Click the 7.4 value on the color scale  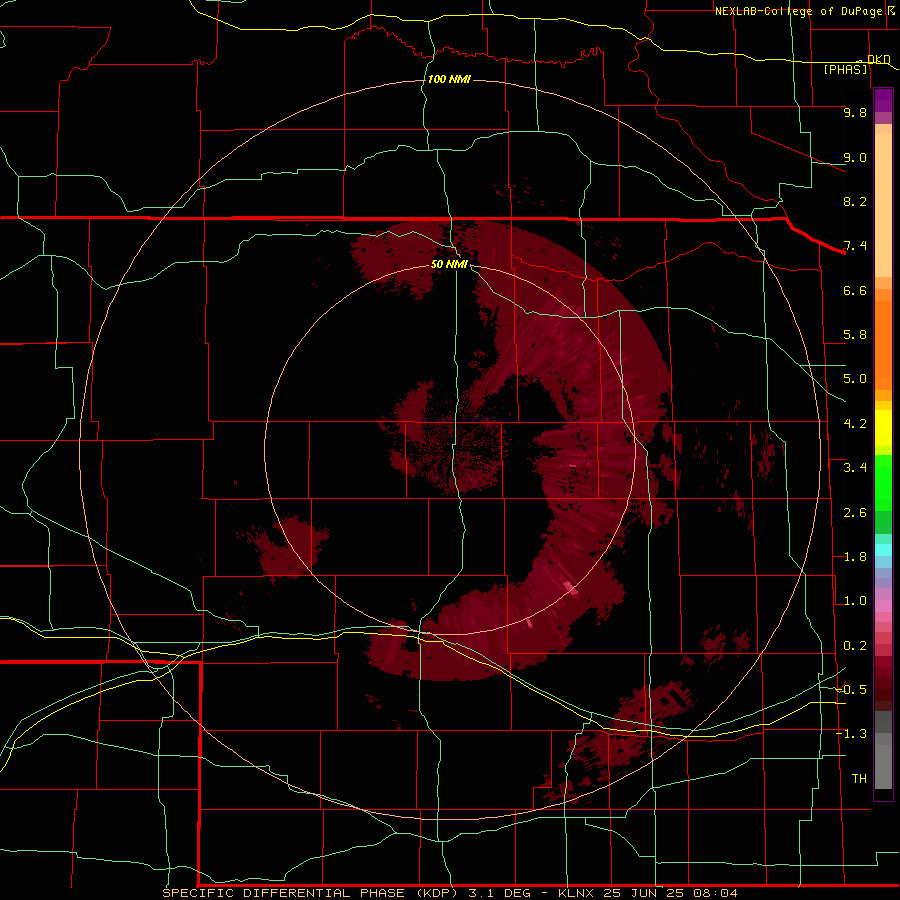[855, 246]
